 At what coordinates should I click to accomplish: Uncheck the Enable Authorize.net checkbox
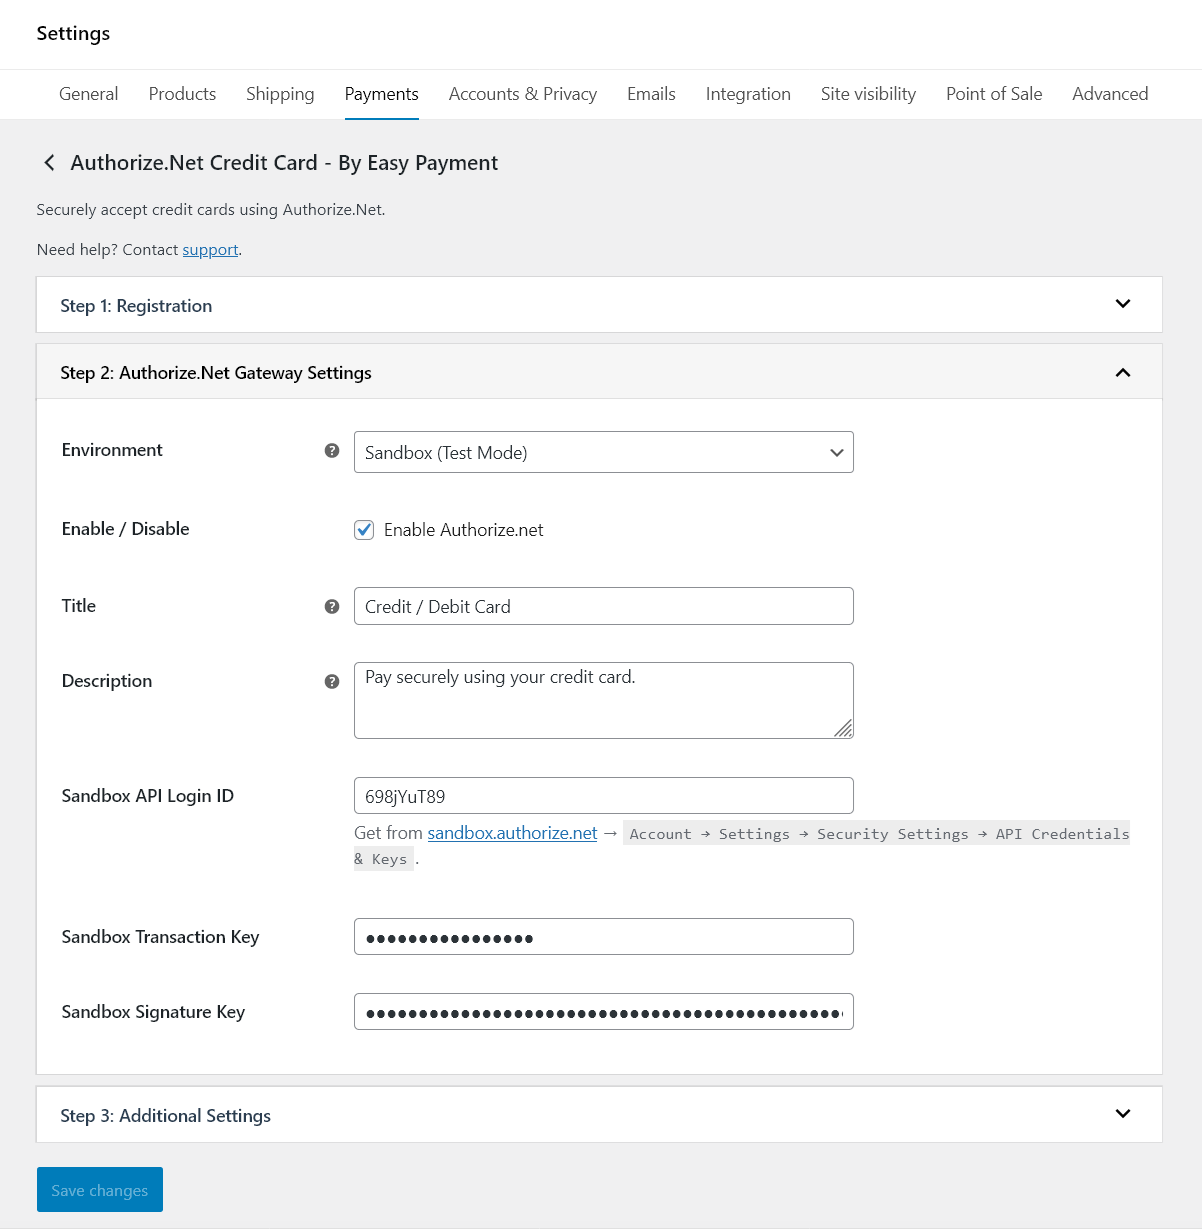pos(364,530)
